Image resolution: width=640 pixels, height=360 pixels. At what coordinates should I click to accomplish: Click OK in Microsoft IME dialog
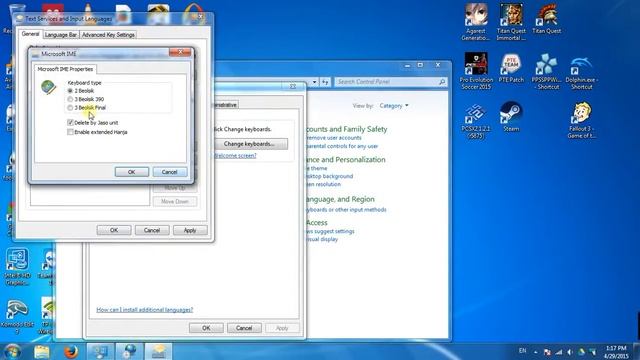coord(131,172)
